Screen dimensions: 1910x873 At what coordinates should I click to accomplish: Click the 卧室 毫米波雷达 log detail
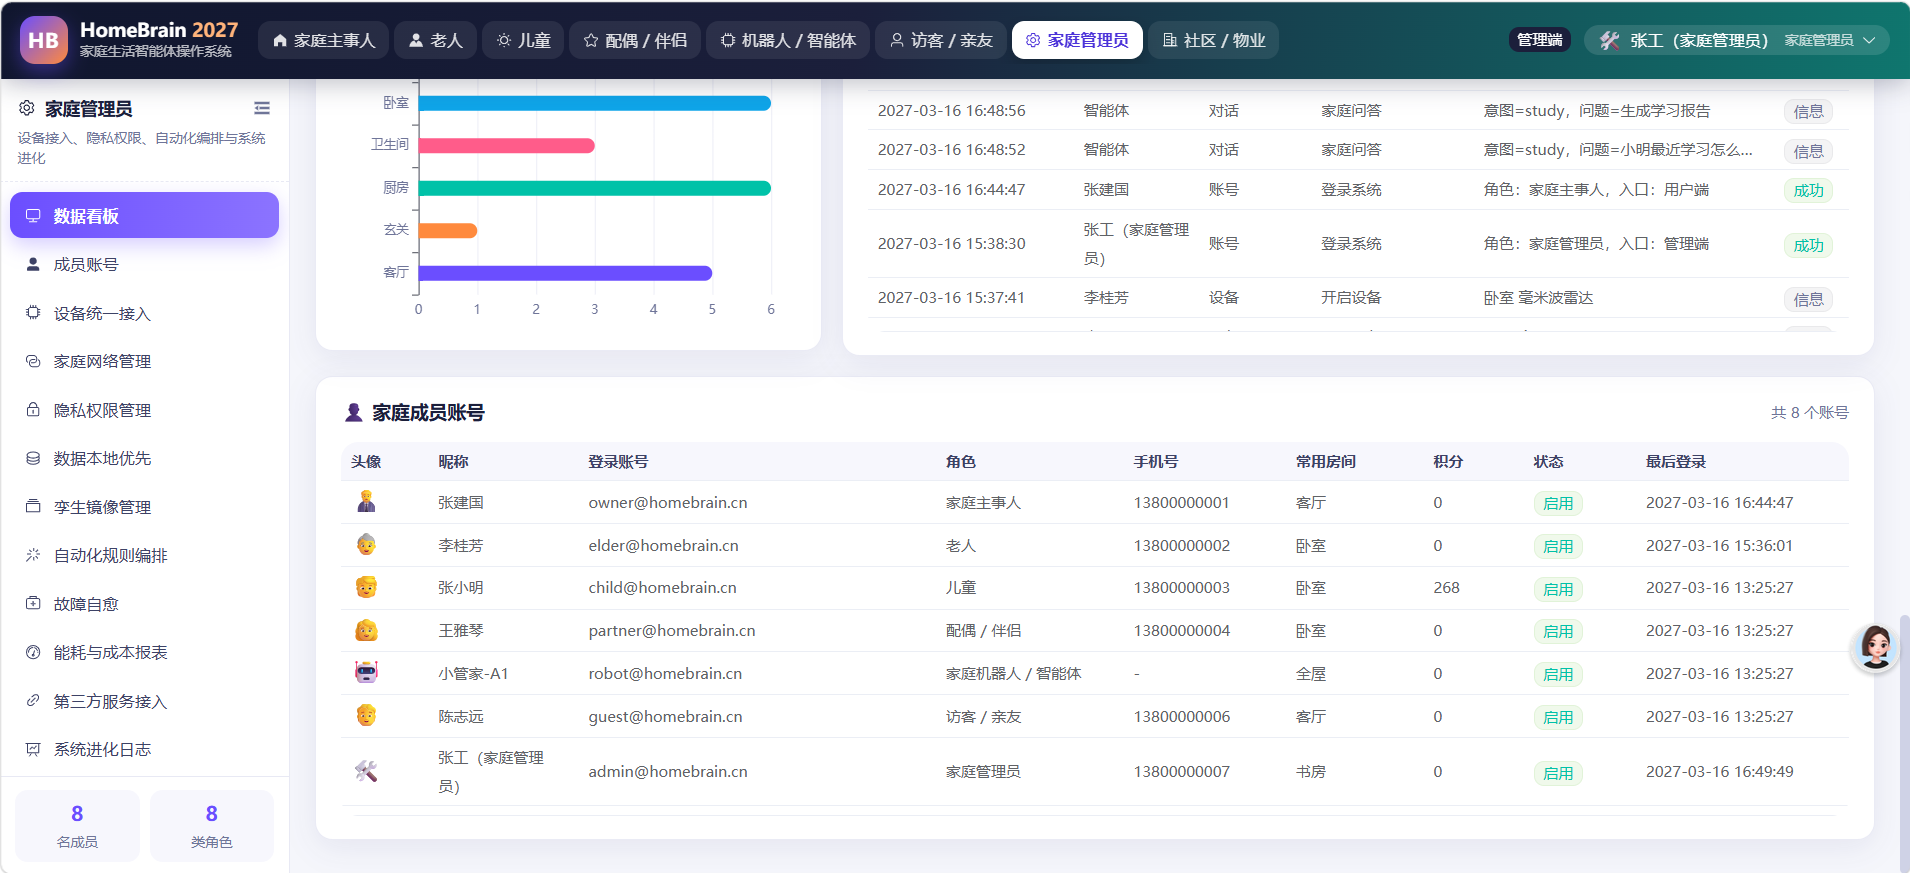[1538, 298]
